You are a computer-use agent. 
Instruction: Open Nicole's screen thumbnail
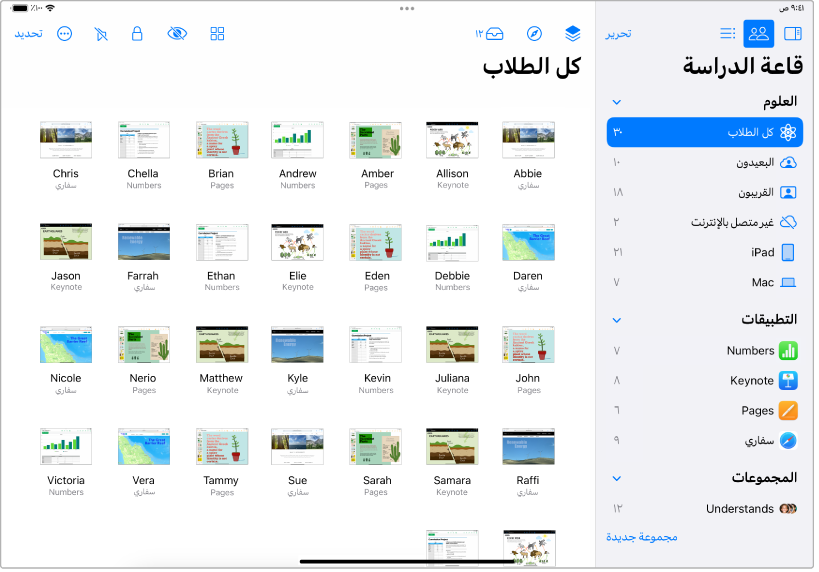(x=66, y=345)
